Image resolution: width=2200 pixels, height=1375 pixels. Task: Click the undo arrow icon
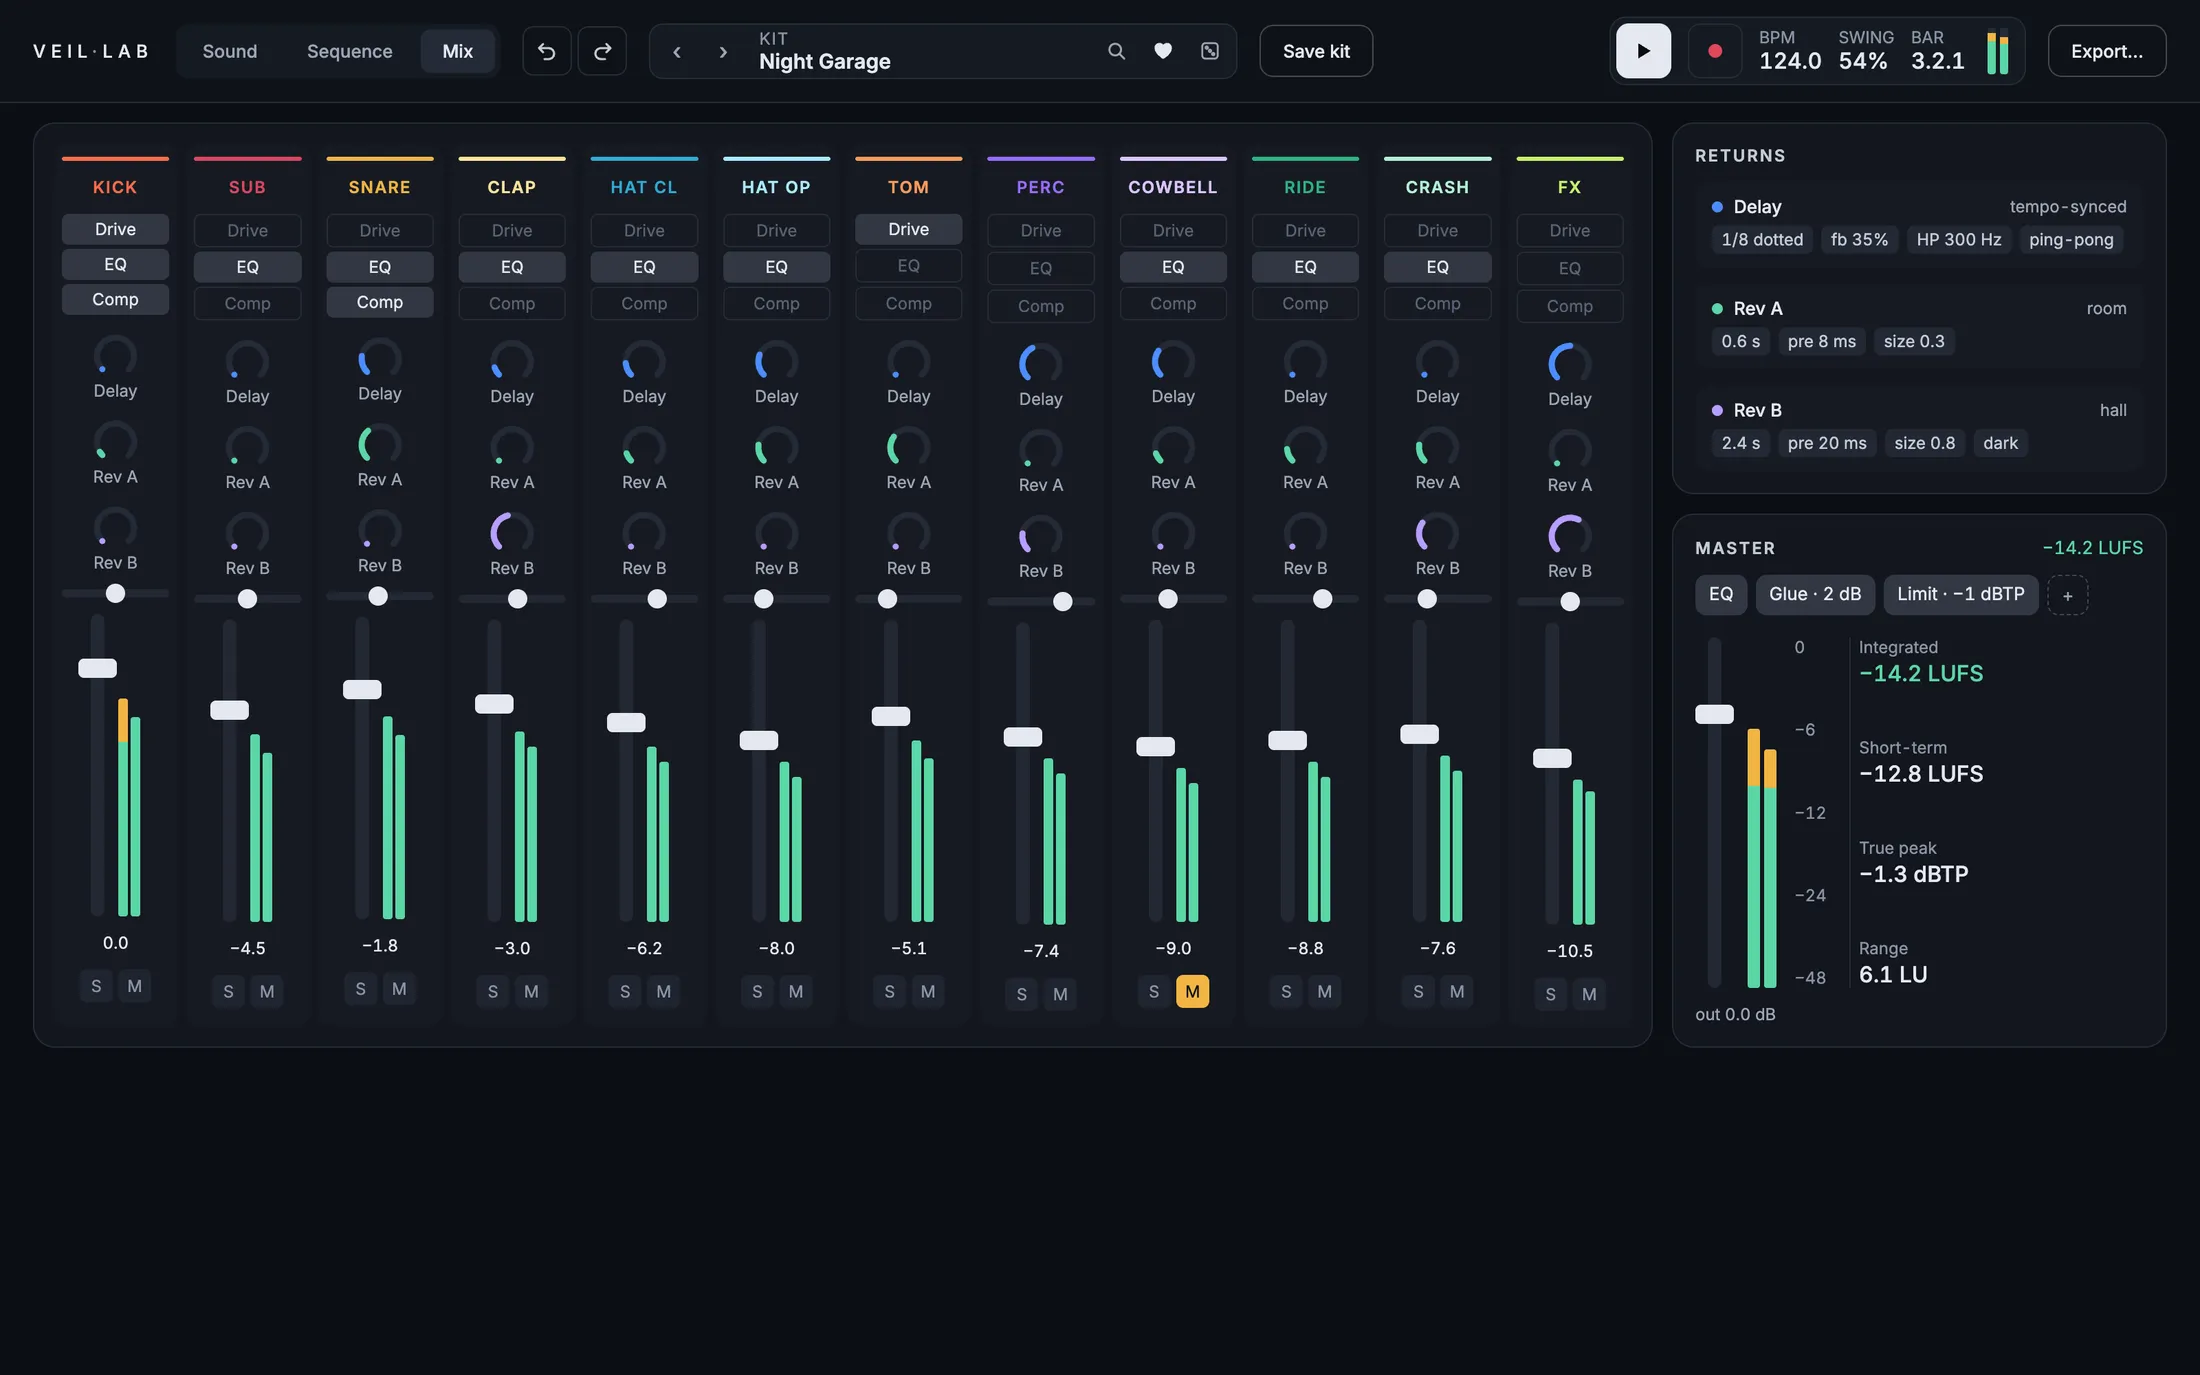point(546,51)
